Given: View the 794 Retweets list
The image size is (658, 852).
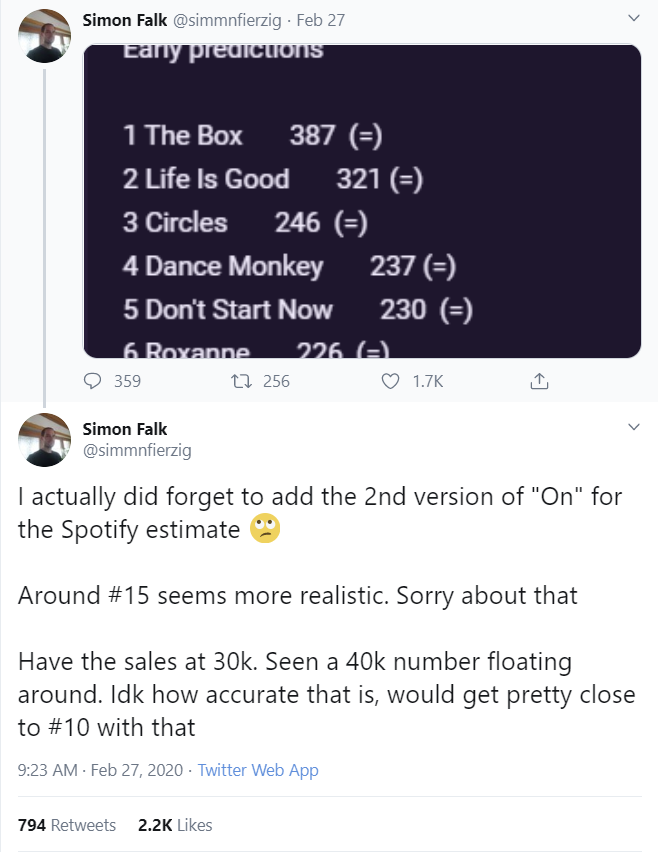Looking at the screenshot, I should (67, 825).
